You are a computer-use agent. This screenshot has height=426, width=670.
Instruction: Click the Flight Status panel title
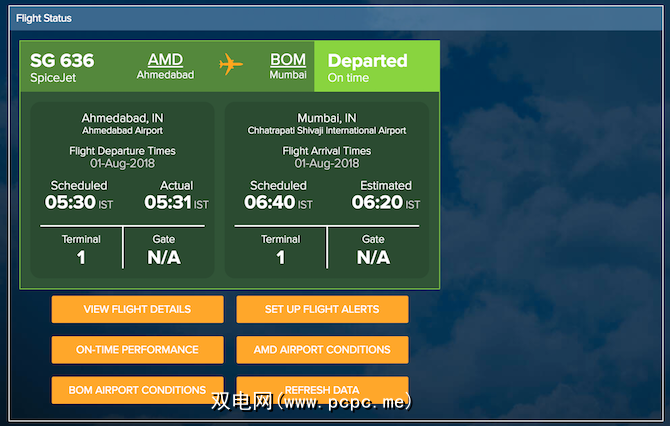[44, 18]
